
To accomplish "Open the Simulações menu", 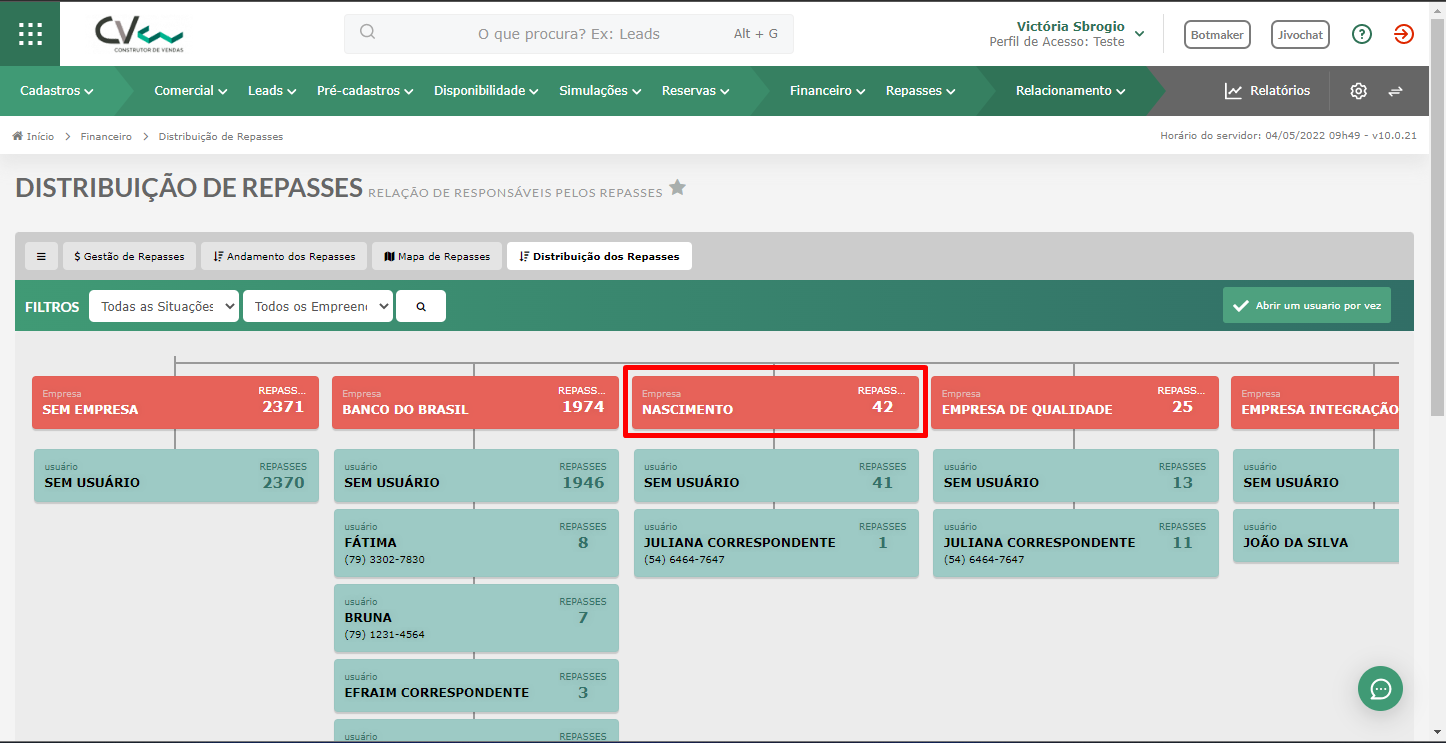I will [x=600, y=91].
